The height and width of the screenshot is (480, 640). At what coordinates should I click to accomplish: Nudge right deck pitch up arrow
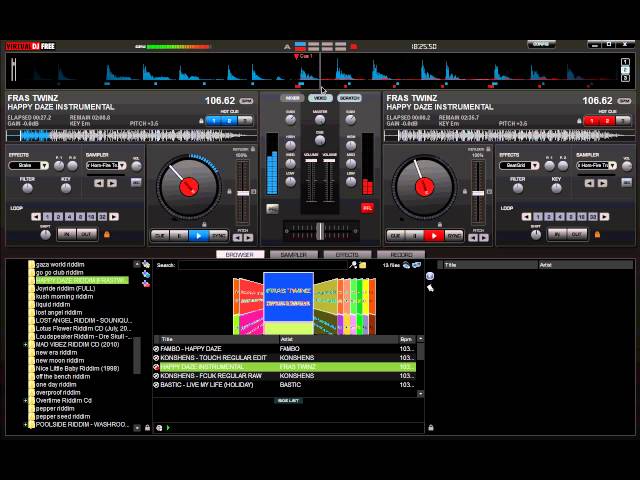point(484,238)
